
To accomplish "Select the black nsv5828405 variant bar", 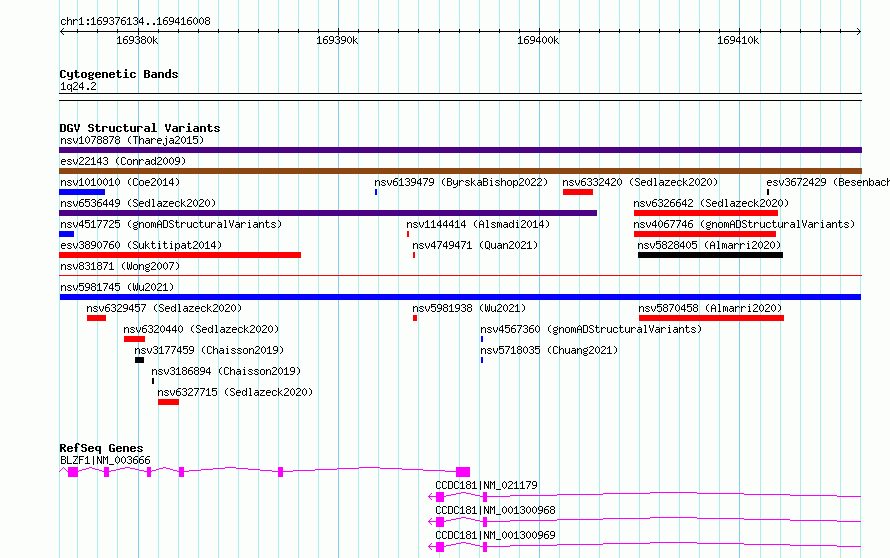I will point(710,255).
